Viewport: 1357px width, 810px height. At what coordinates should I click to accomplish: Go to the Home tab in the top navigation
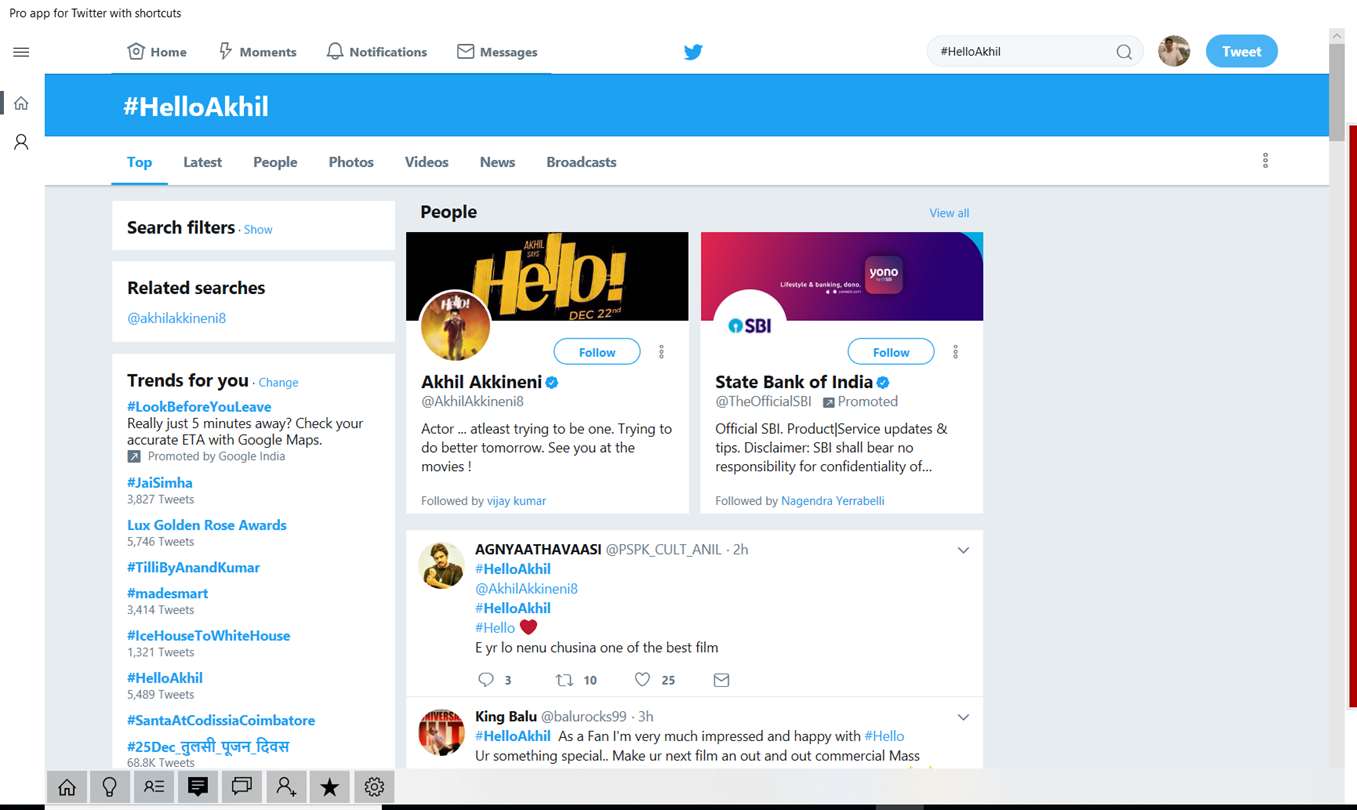tap(157, 52)
